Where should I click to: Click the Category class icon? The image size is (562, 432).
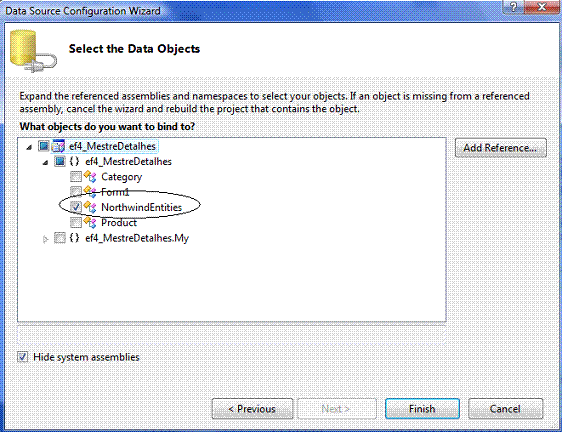click(x=90, y=176)
